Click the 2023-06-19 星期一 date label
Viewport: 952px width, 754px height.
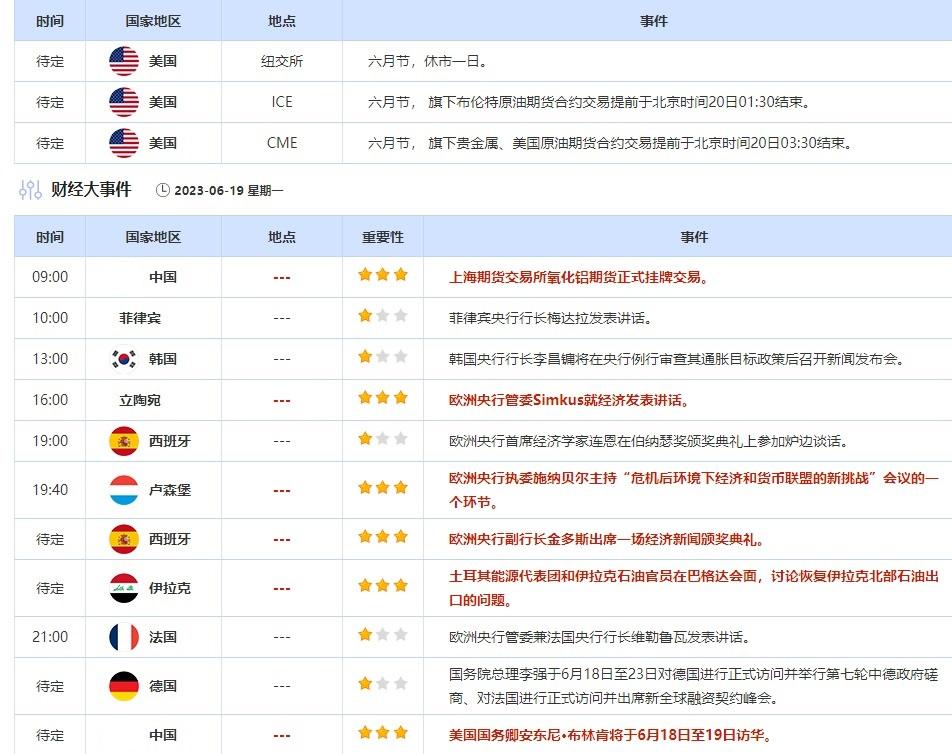229,190
